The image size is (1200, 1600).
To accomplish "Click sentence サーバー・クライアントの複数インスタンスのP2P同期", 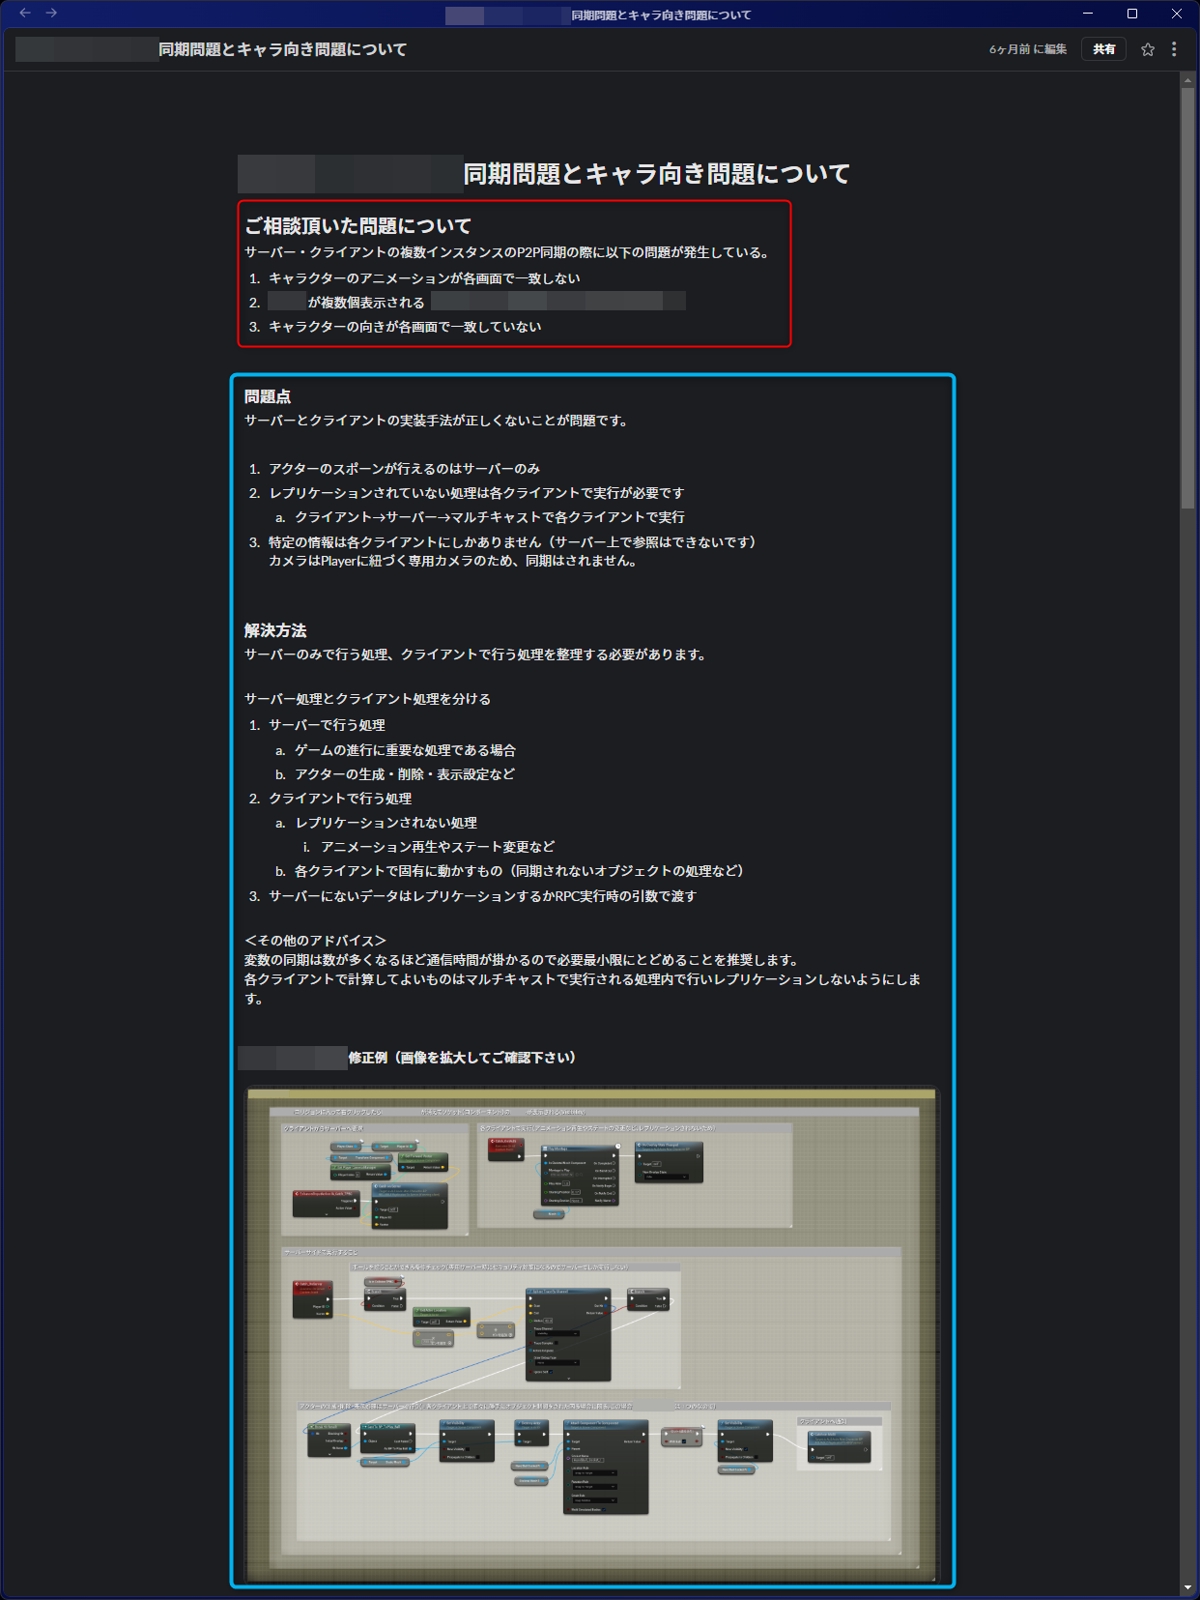I will click(x=508, y=253).
